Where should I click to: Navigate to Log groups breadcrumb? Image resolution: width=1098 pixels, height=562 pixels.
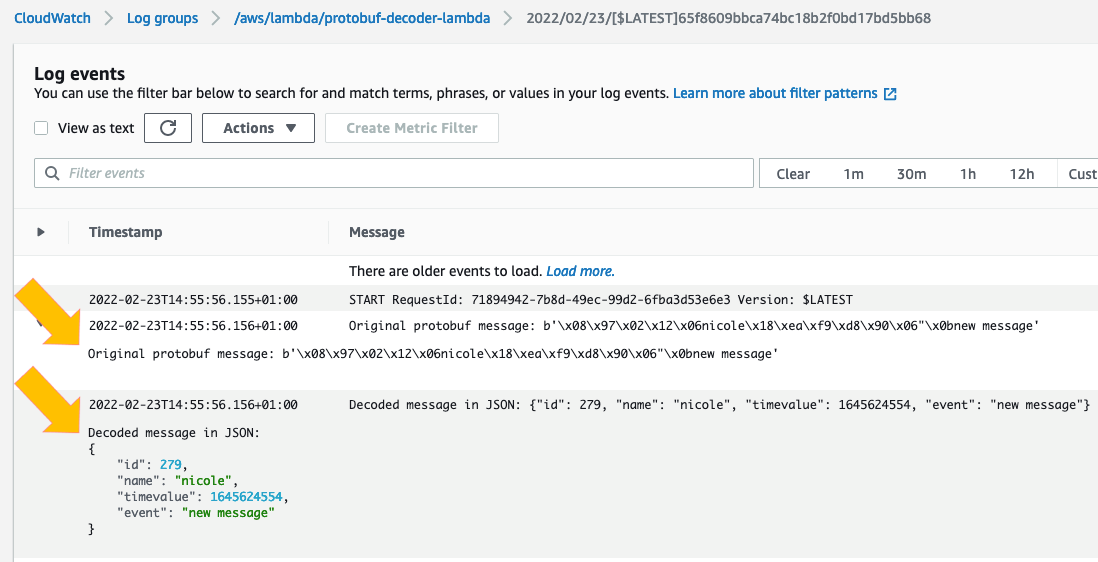[x=162, y=18]
